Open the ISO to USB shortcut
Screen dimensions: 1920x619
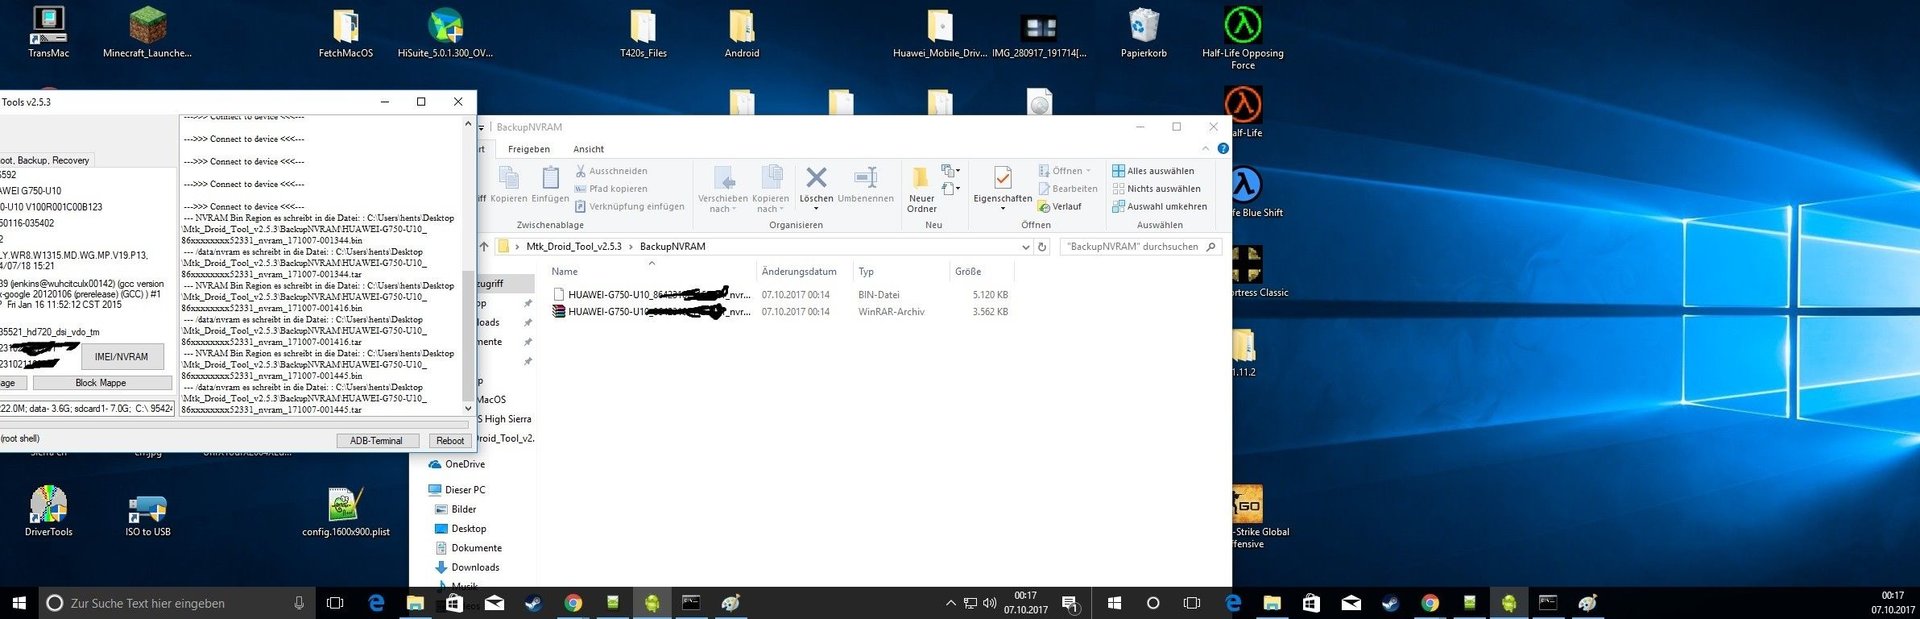coord(147,516)
